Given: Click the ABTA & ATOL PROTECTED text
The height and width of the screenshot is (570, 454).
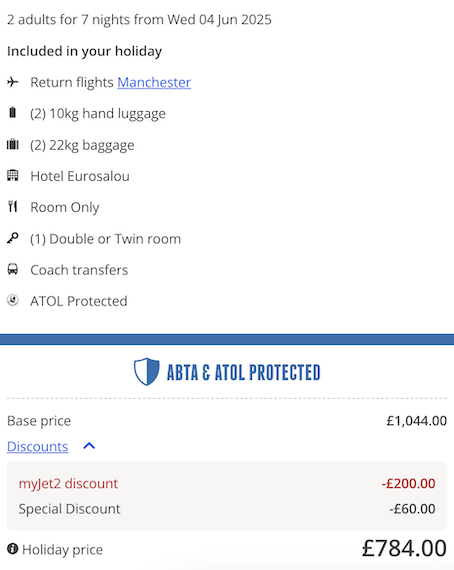Looking at the screenshot, I should pyautogui.click(x=244, y=372).
